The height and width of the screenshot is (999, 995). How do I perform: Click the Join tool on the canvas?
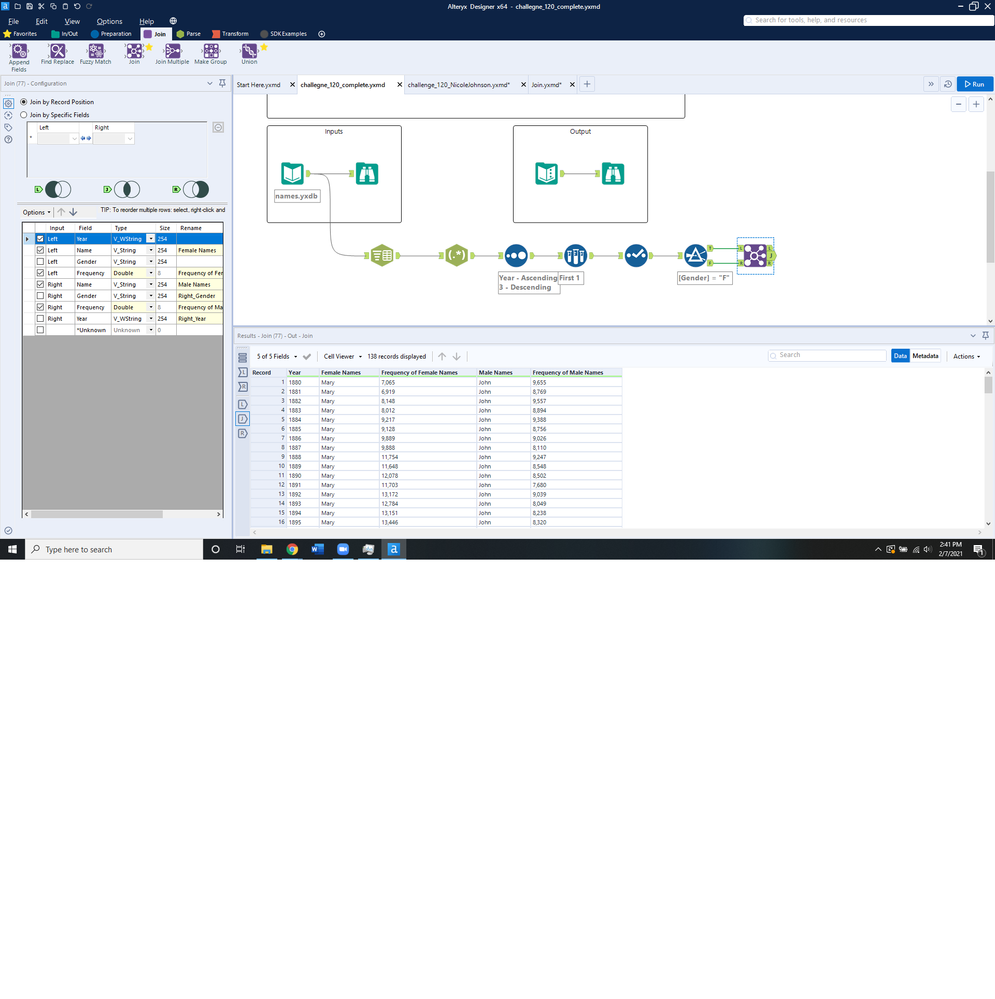coord(755,255)
